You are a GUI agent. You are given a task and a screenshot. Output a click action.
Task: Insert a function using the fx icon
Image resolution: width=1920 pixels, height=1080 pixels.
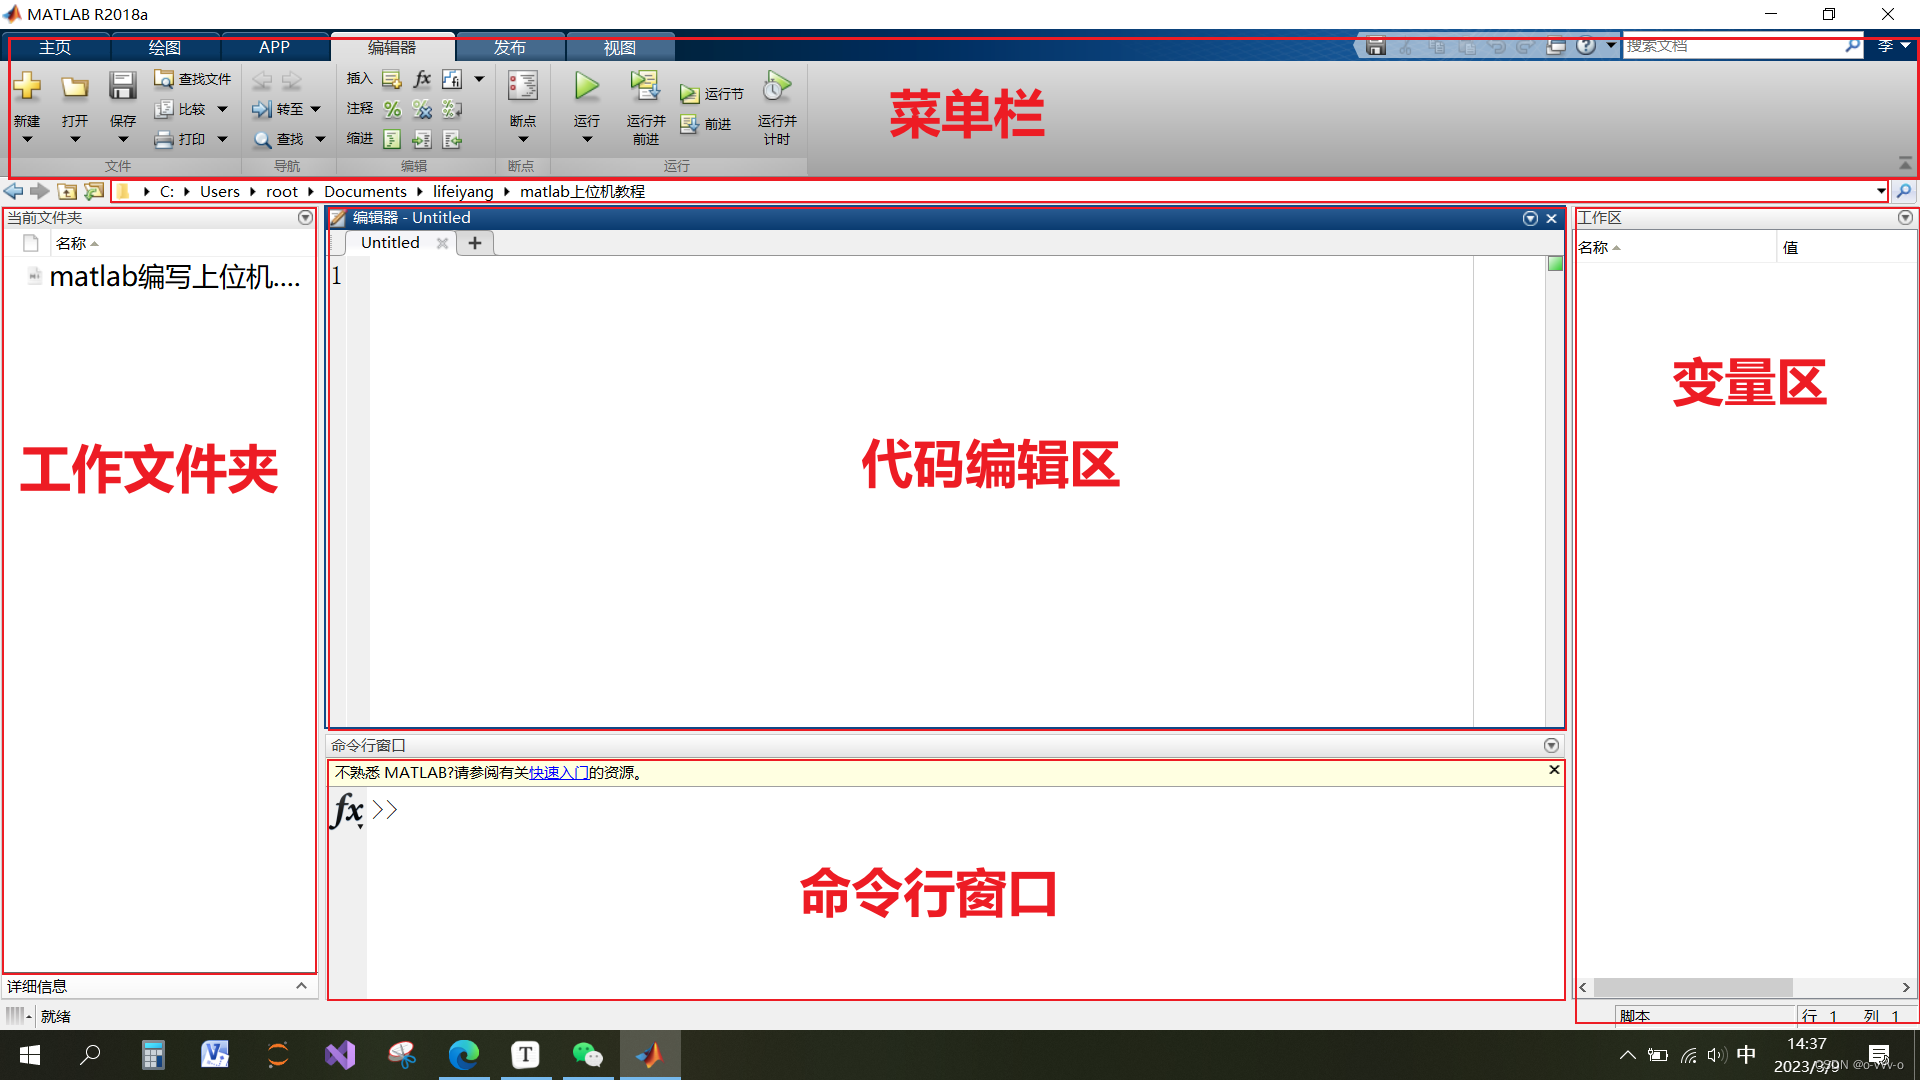(421, 79)
